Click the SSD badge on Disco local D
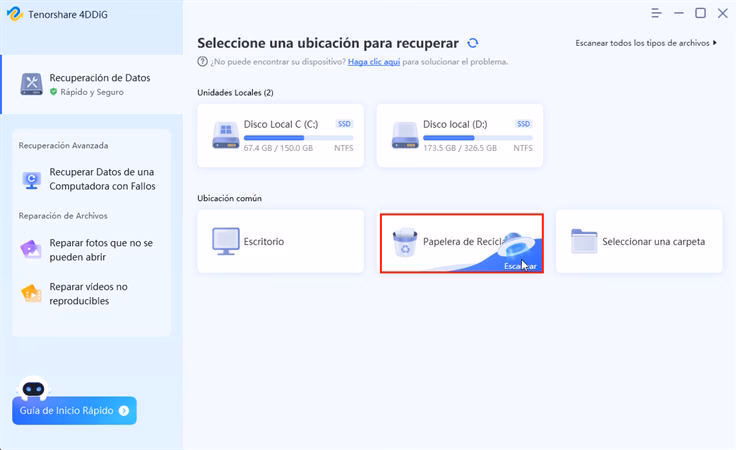The width and height of the screenshot is (736, 450). (x=524, y=124)
